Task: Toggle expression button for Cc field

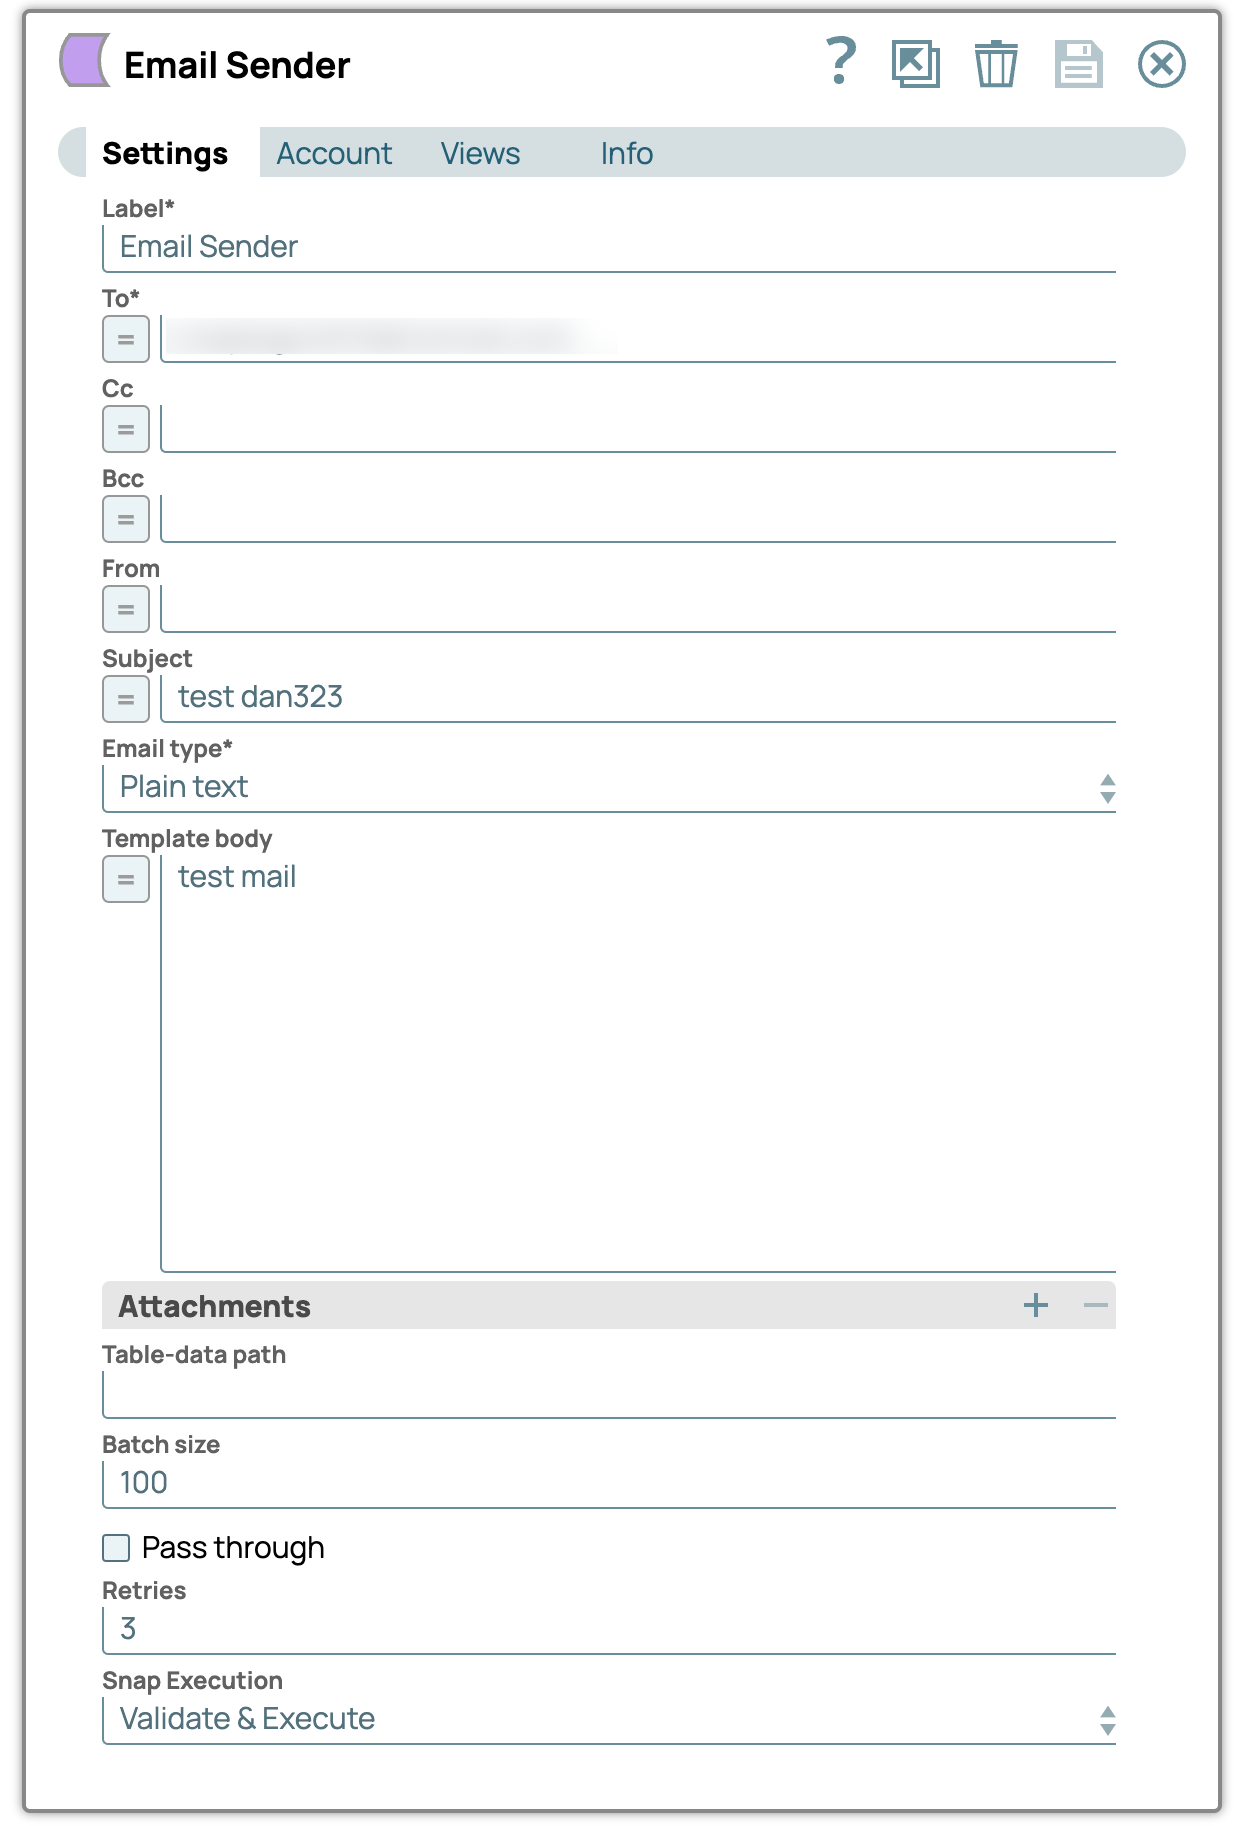Action: click(x=126, y=429)
